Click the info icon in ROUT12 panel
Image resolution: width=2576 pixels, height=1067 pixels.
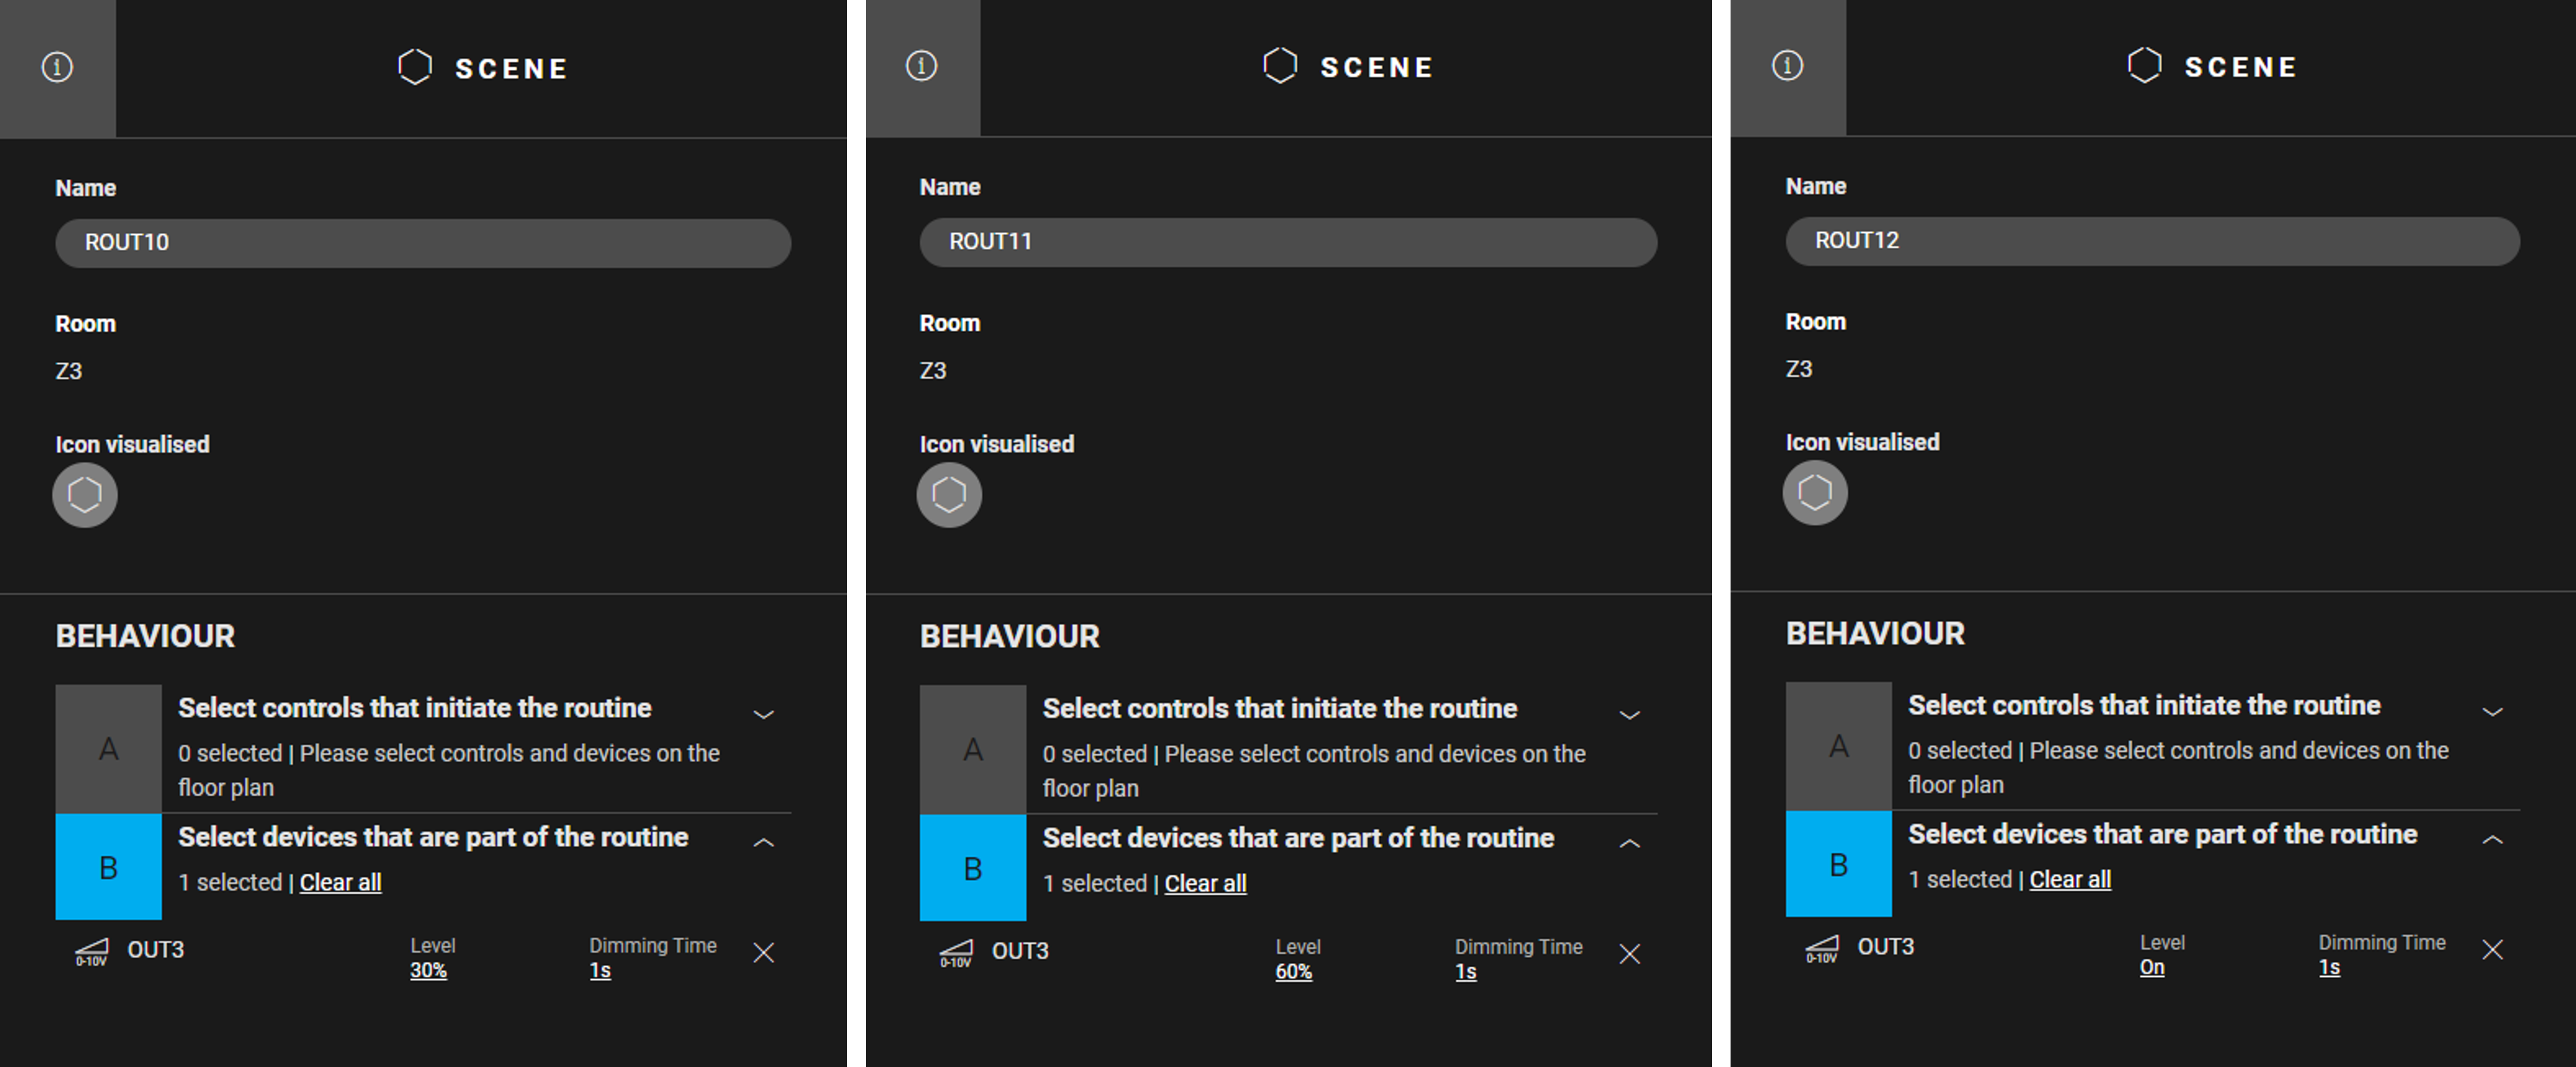[x=1787, y=66]
